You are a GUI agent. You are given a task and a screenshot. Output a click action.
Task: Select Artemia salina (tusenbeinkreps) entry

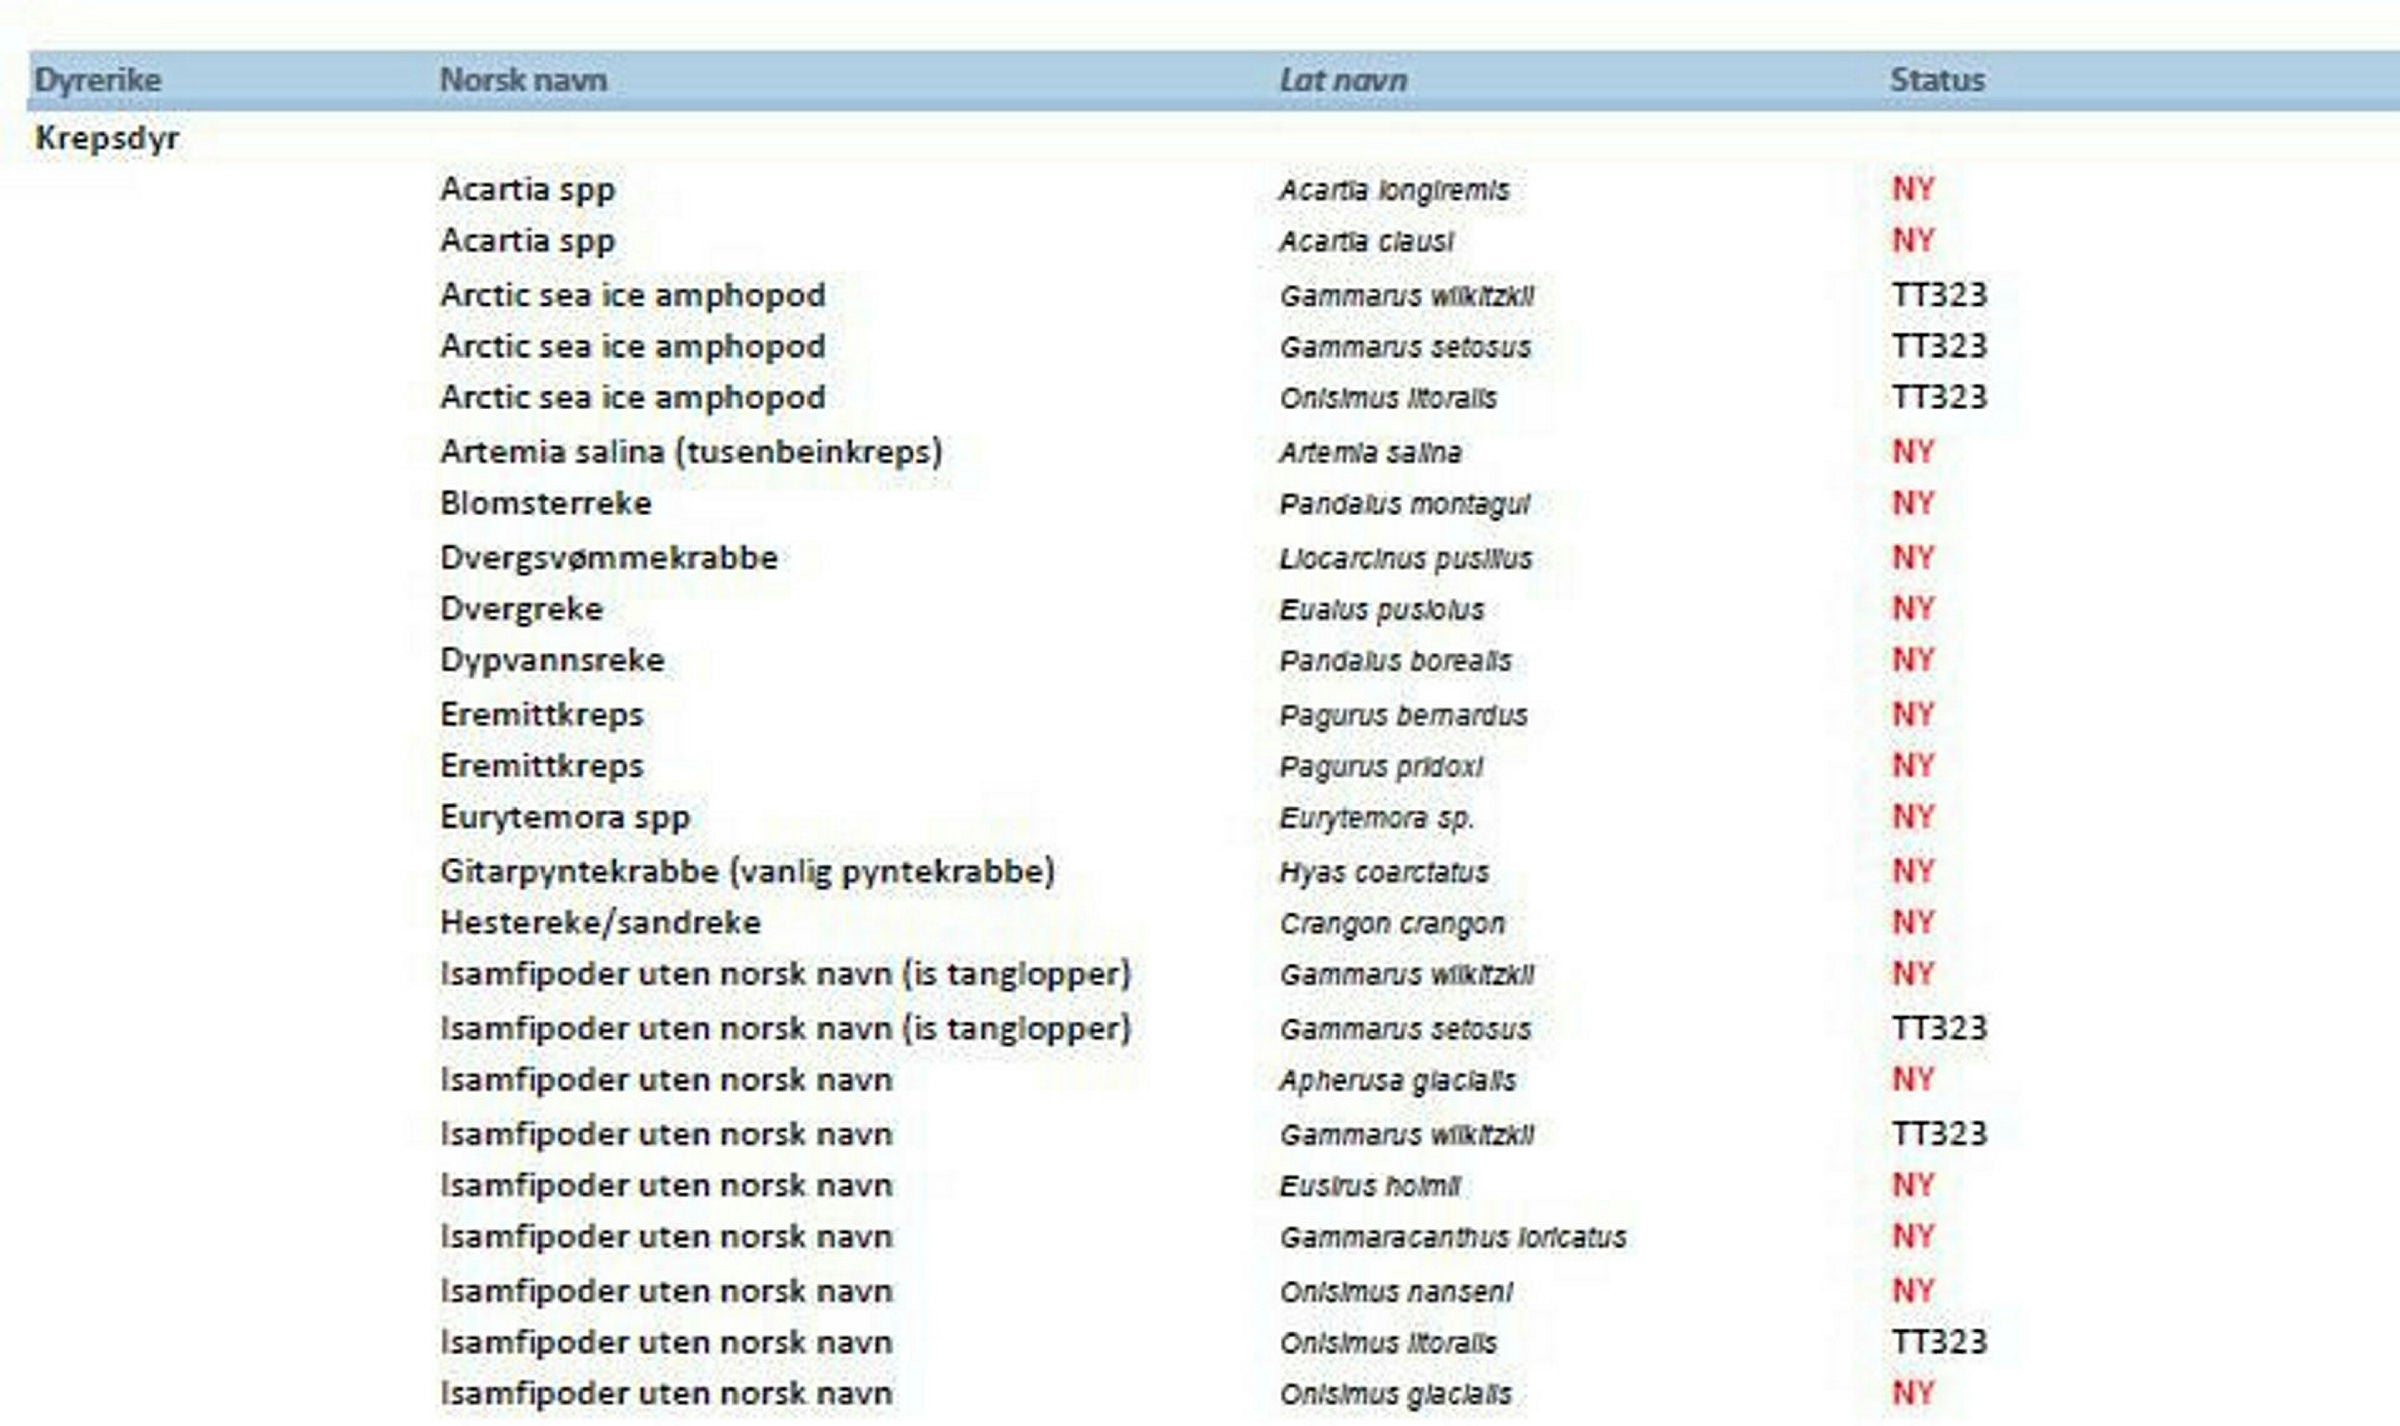tap(691, 451)
